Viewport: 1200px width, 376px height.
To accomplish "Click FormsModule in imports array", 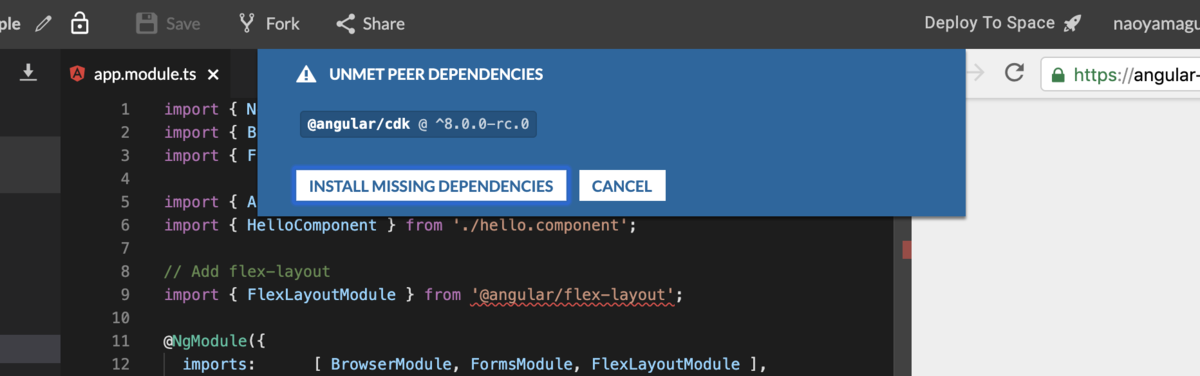I will tap(522, 364).
